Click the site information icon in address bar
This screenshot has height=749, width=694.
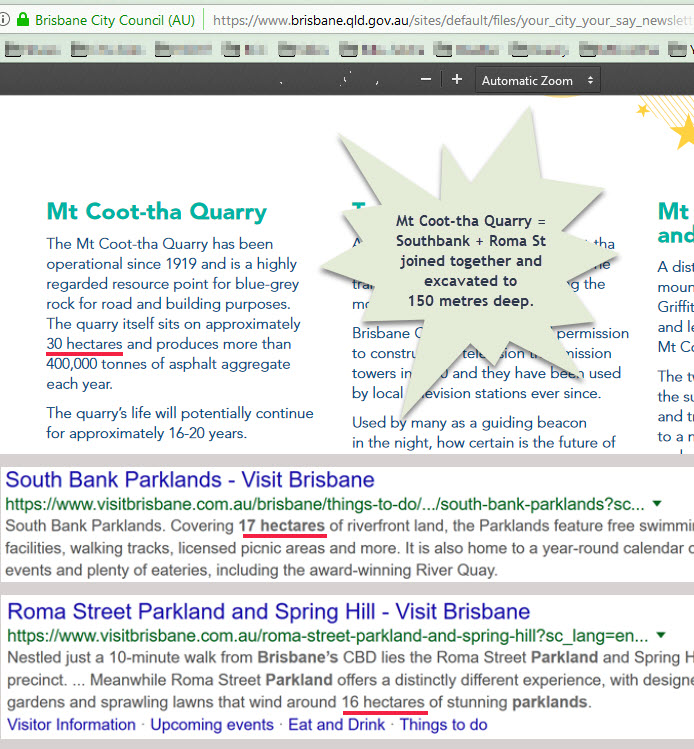[x=4, y=20]
